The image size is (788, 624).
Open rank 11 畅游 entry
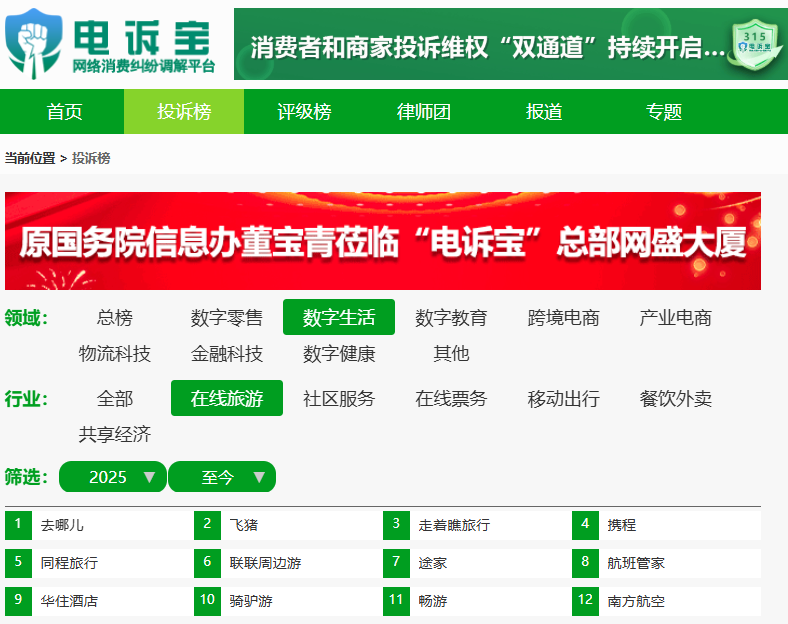pos(477,601)
